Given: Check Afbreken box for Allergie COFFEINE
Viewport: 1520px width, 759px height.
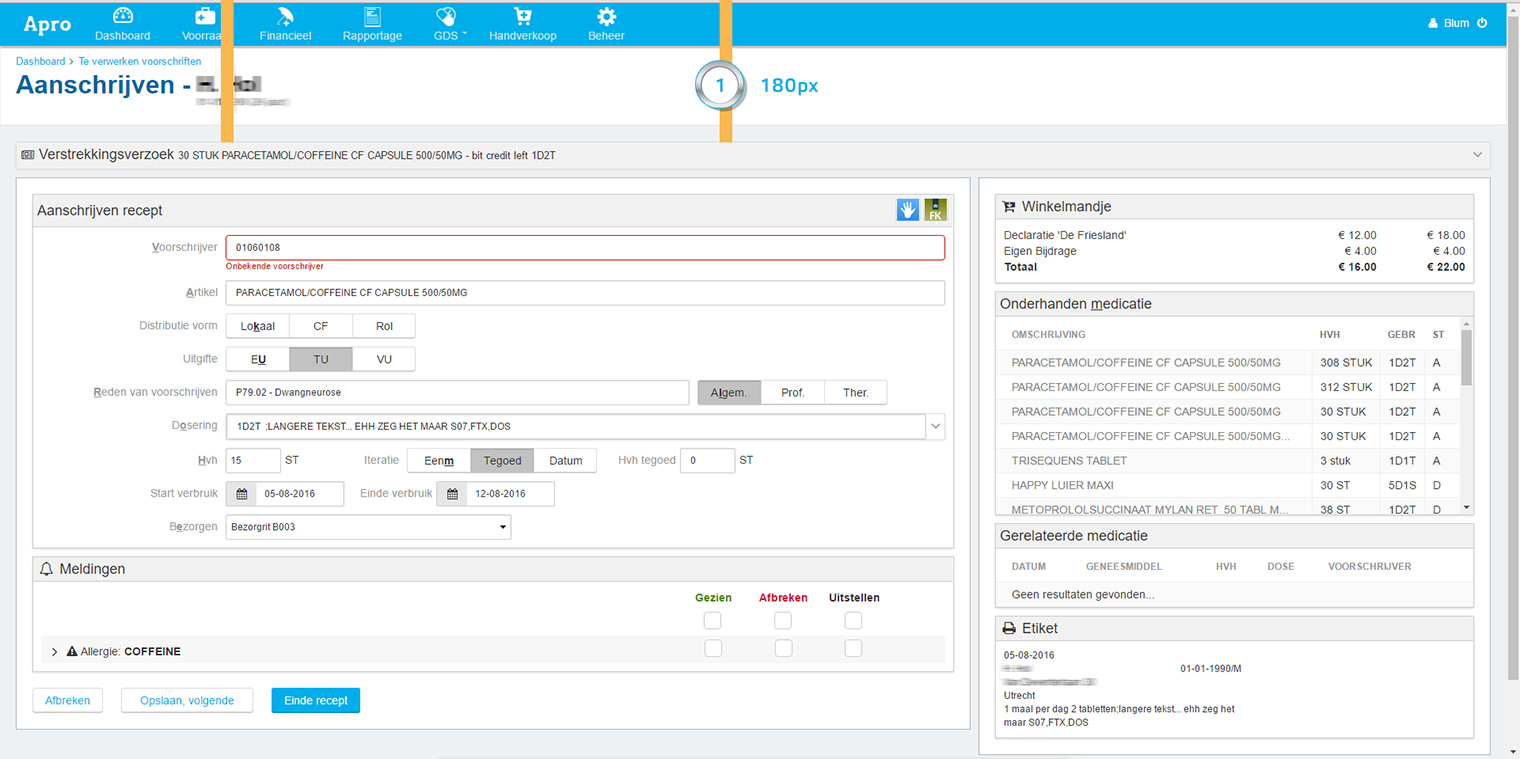Looking at the screenshot, I should (783, 649).
